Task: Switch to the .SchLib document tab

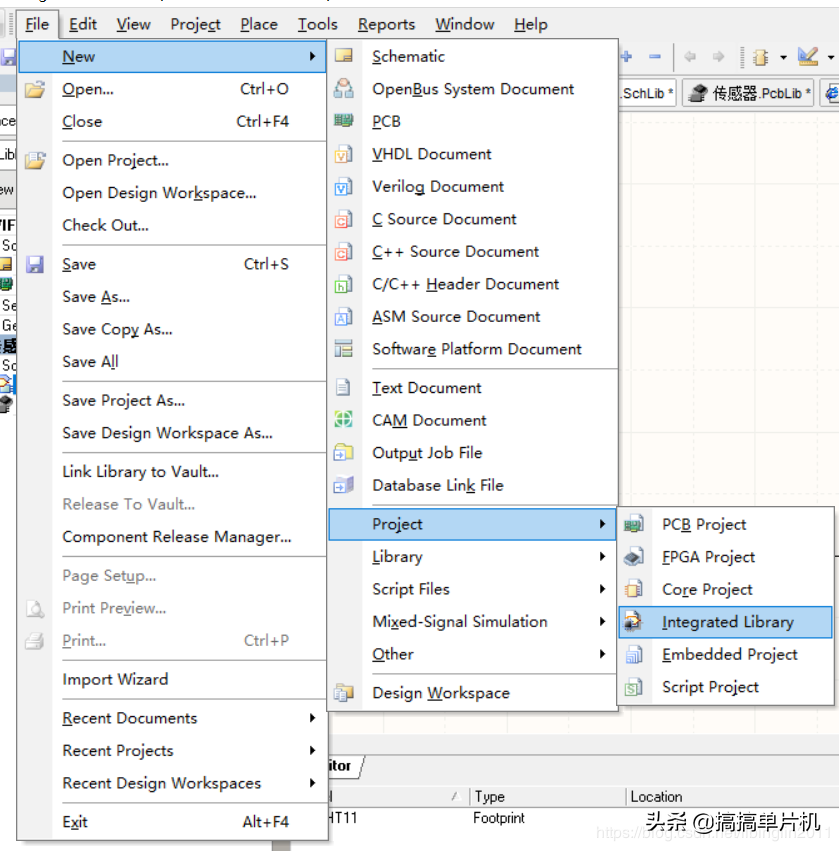Action: point(647,93)
